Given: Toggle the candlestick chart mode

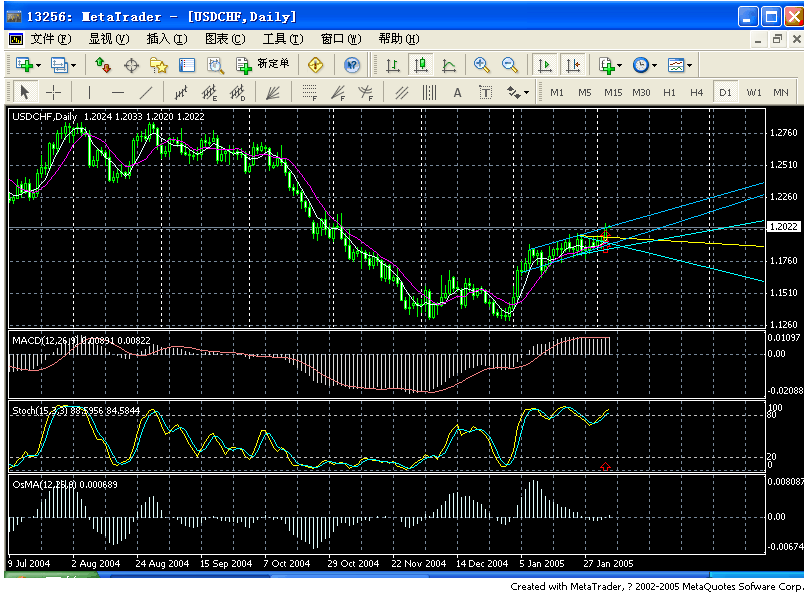Looking at the screenshot, I should tap(421, 65).
